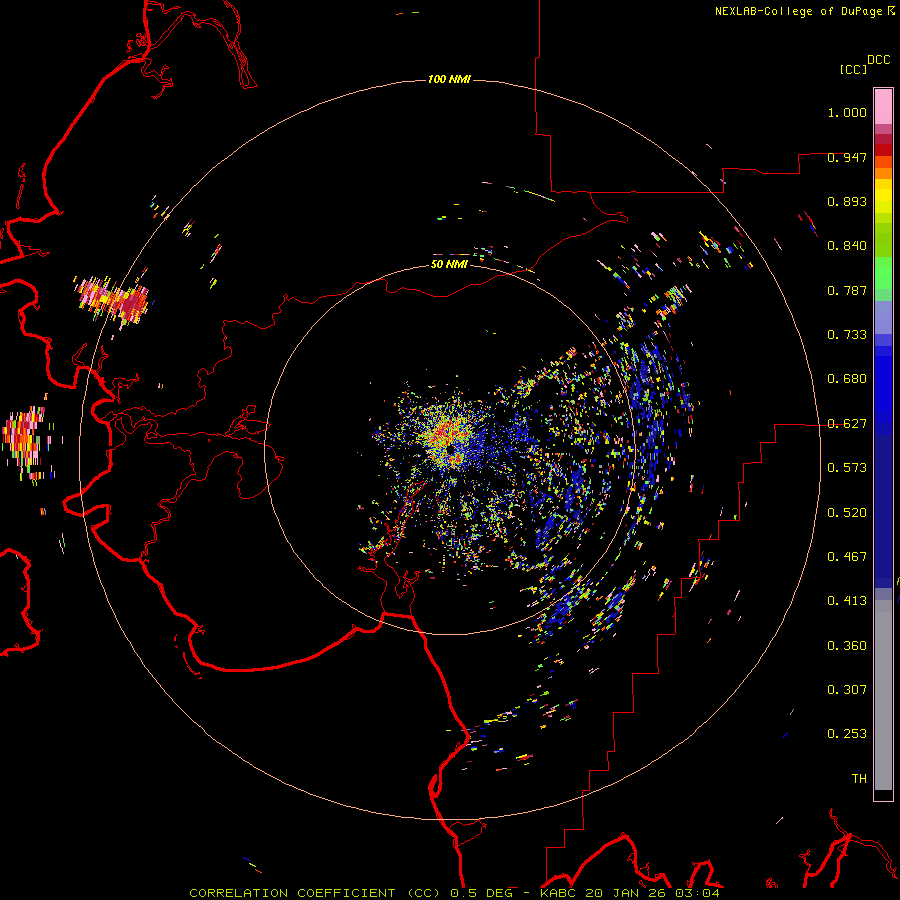Select the 0.467 scale value

point(847,557)
